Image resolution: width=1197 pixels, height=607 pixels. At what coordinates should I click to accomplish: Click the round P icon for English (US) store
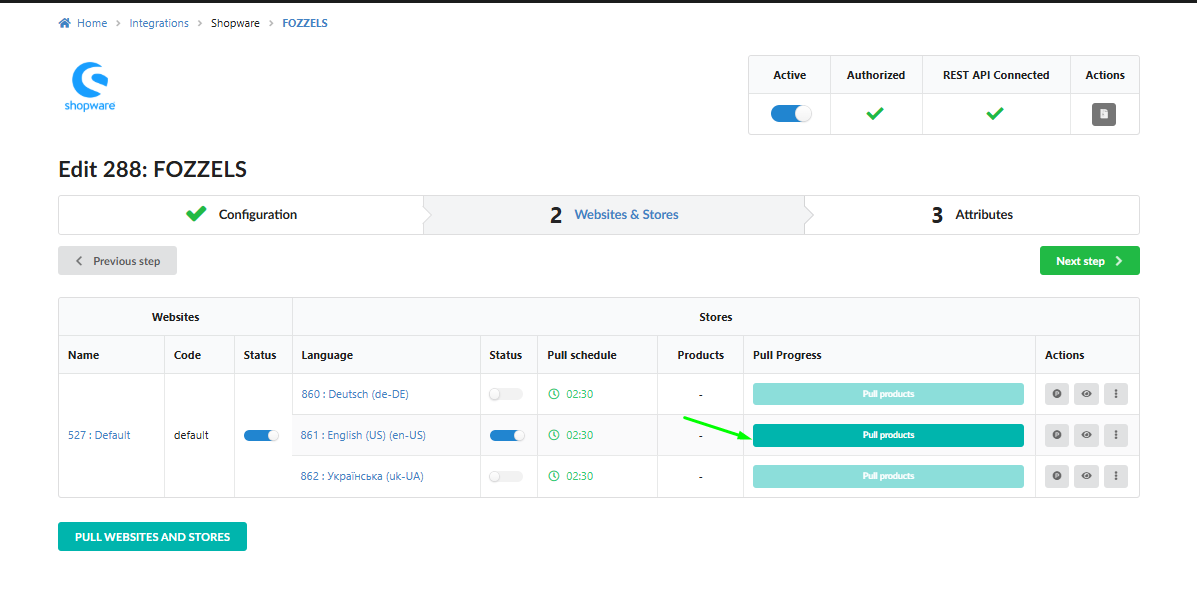(x=1057, y=435)
